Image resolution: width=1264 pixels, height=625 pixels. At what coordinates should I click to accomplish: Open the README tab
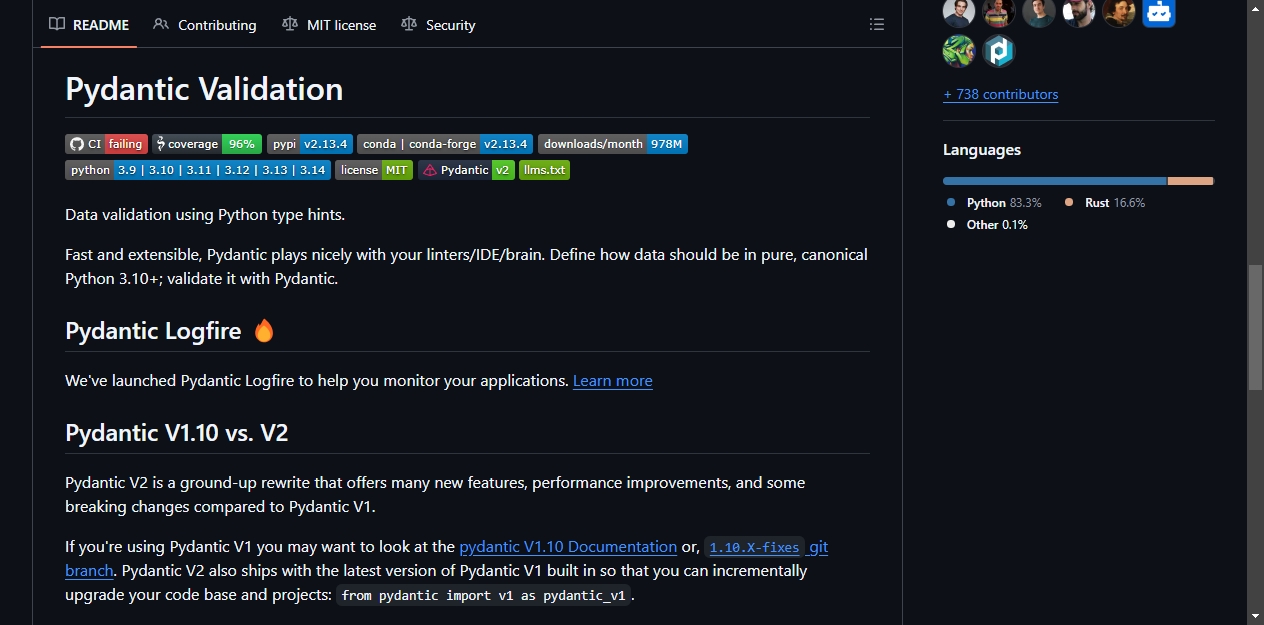[x=89, y=25]
